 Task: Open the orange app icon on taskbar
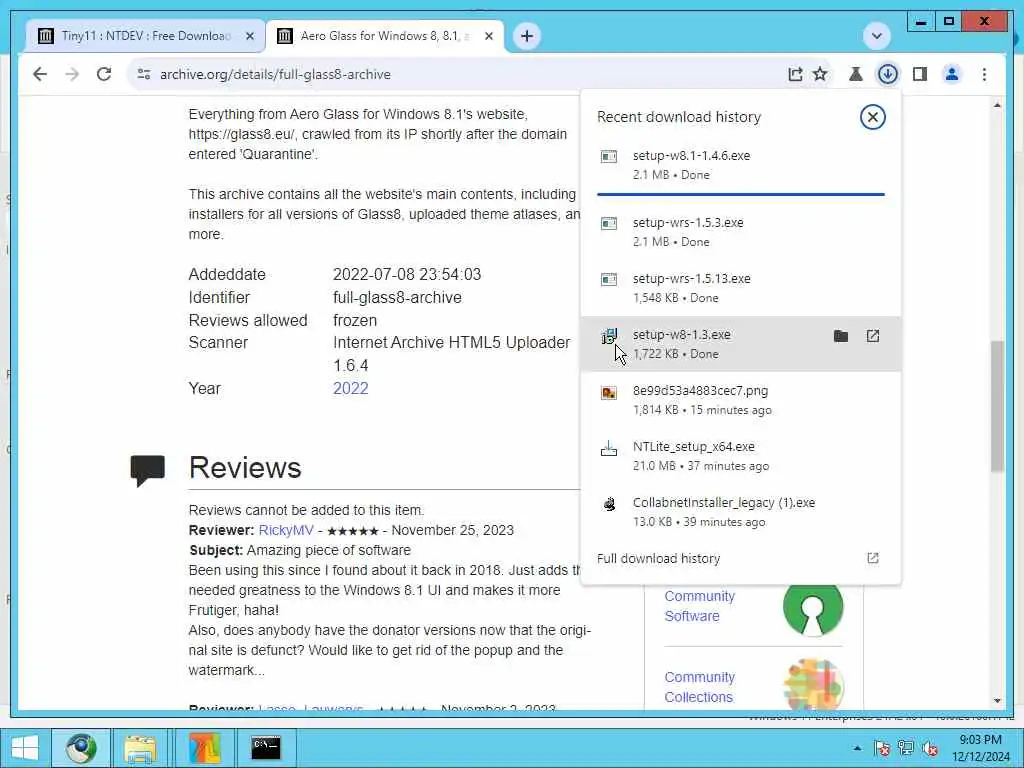coord(204,748)
